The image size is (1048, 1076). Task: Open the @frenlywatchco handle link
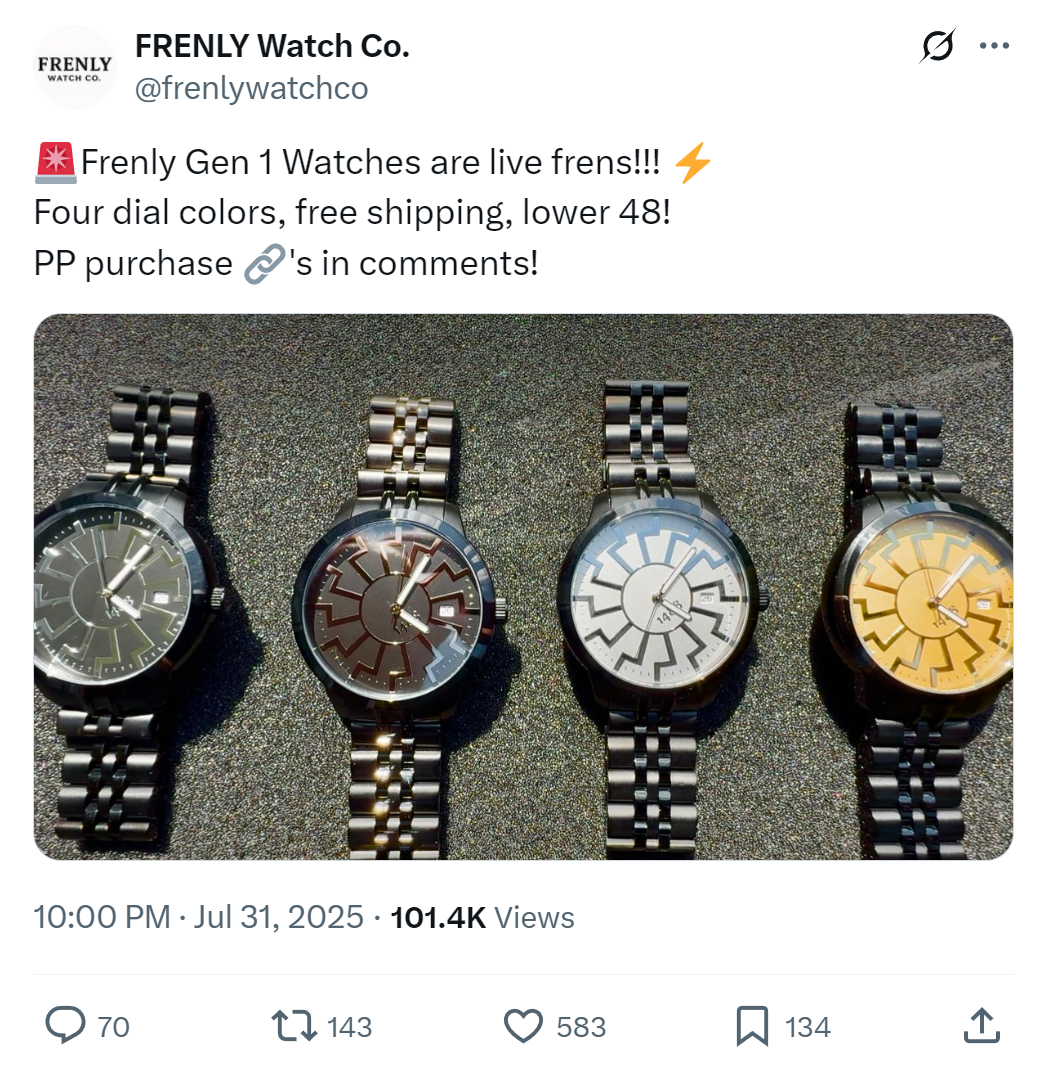251,89
